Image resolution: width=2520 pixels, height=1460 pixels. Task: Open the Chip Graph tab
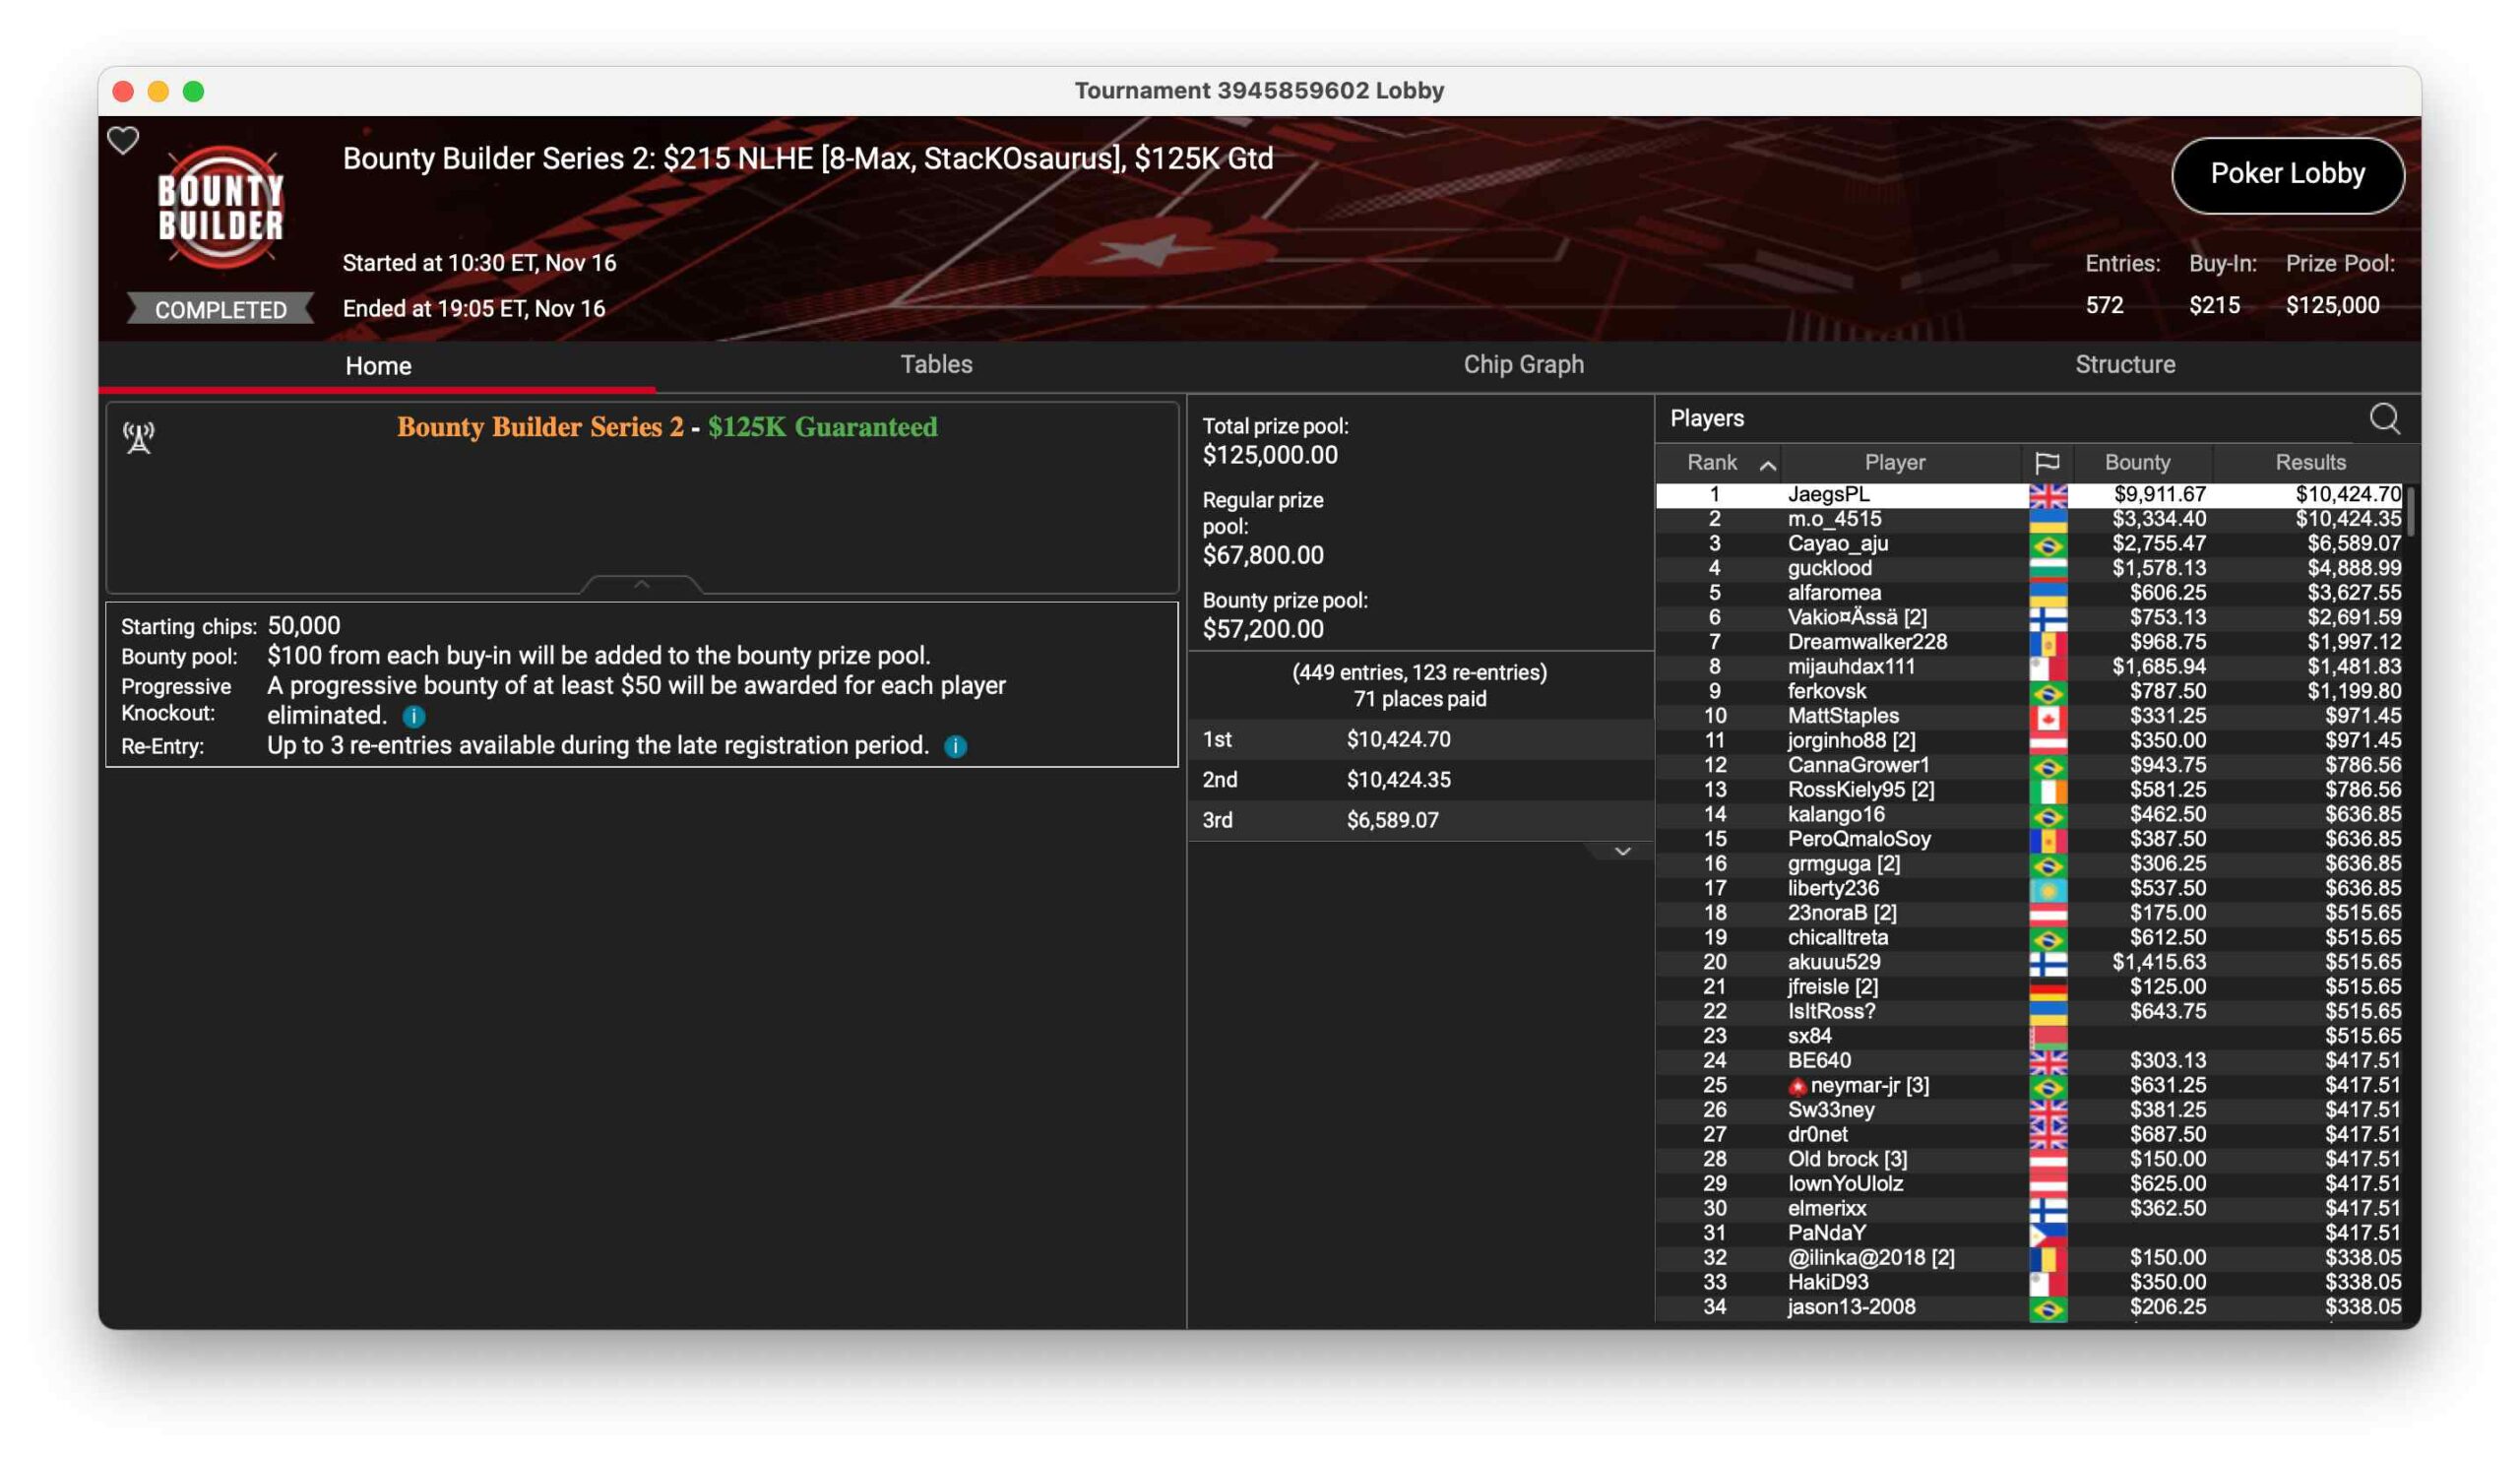[x=1523, y=364]
